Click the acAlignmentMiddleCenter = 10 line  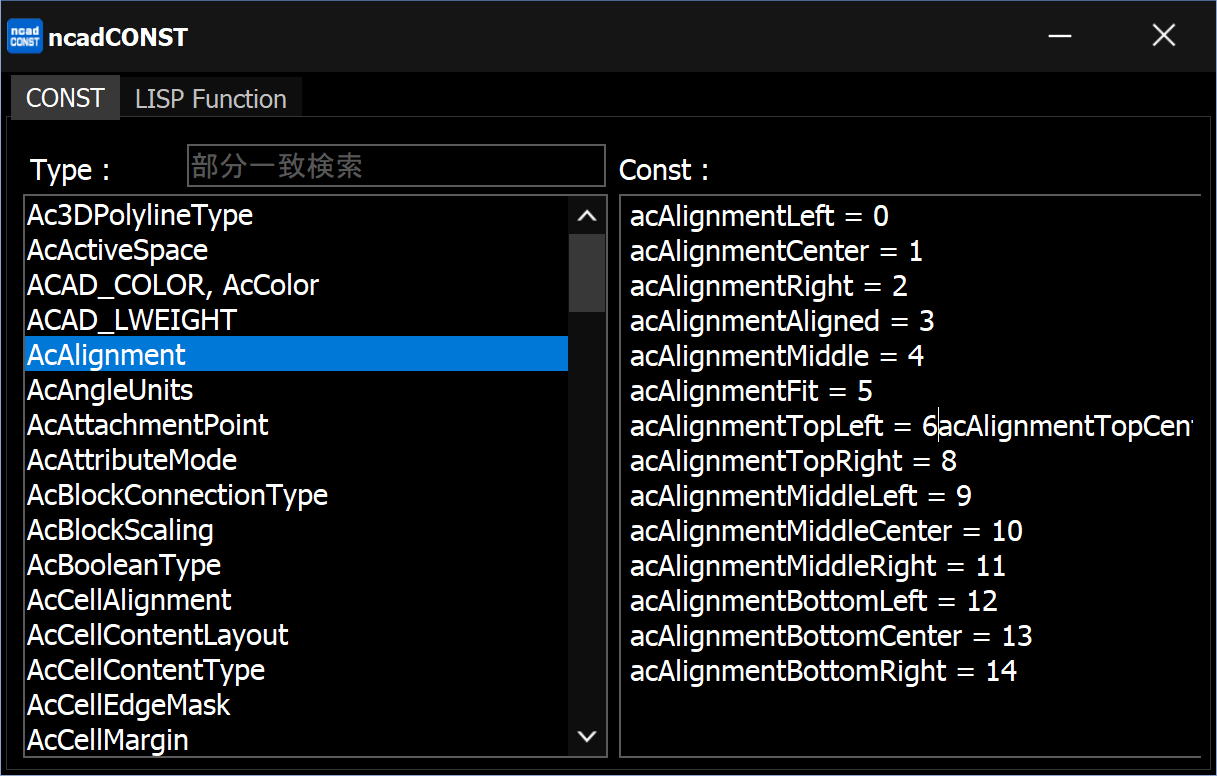click(x=826, y=531)
